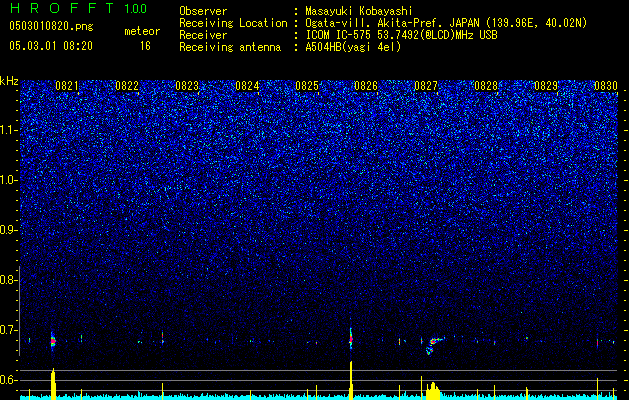The width and height of the screenshot is (629, 400).
Task: Click the 0830 time marker
Action: pos(606,86)
